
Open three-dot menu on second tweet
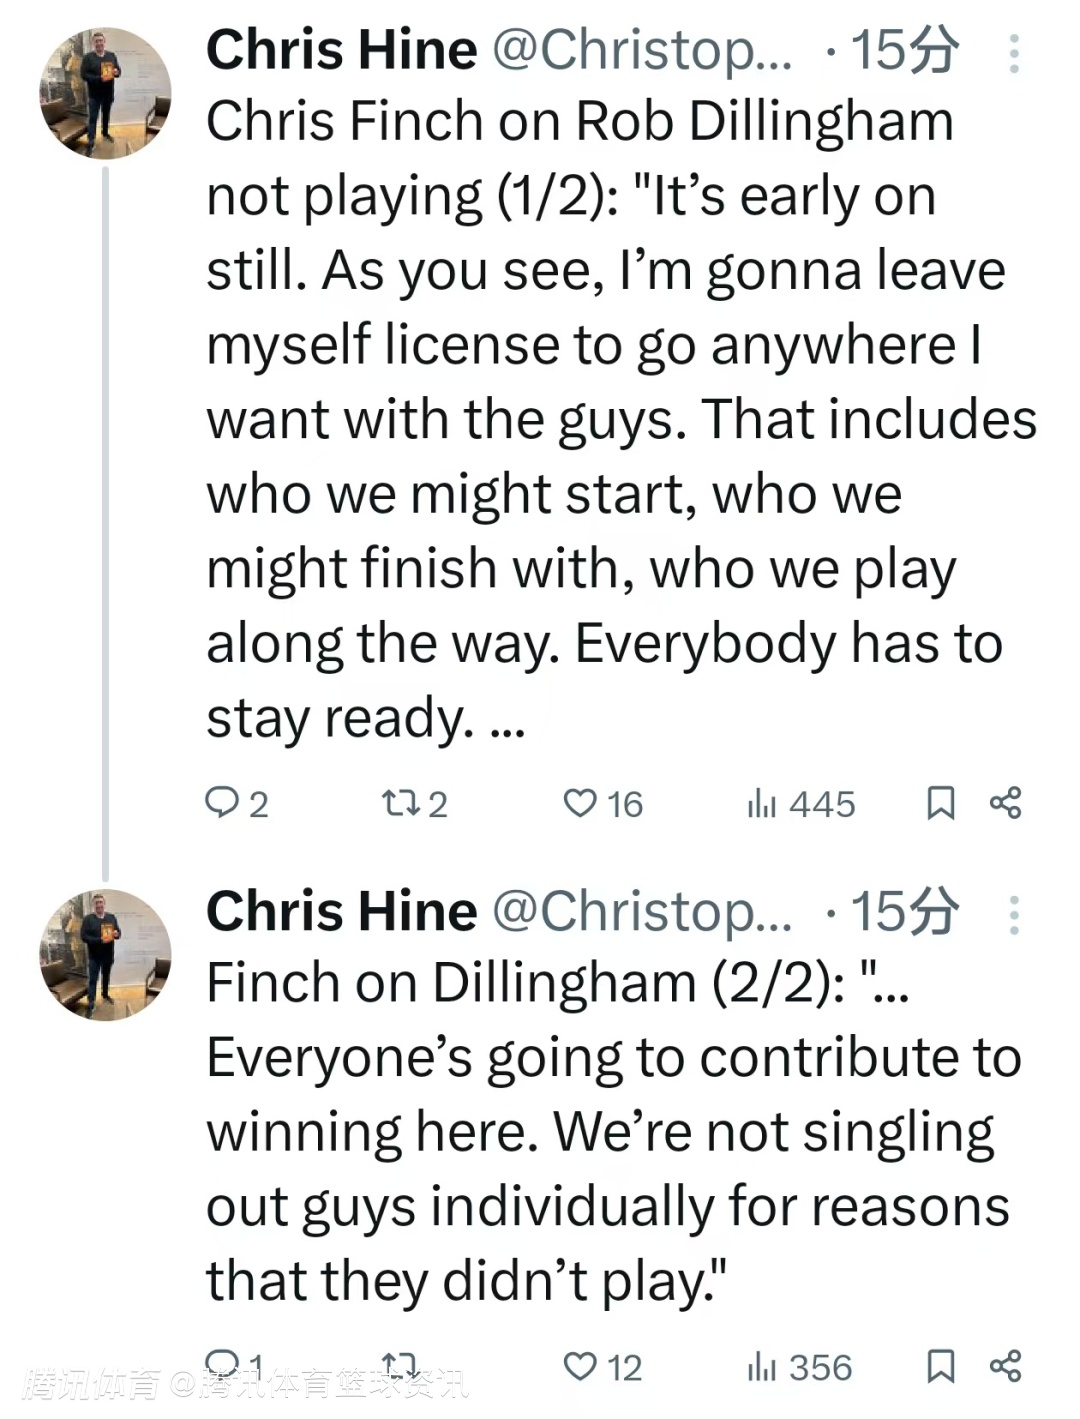[1014, 915]
